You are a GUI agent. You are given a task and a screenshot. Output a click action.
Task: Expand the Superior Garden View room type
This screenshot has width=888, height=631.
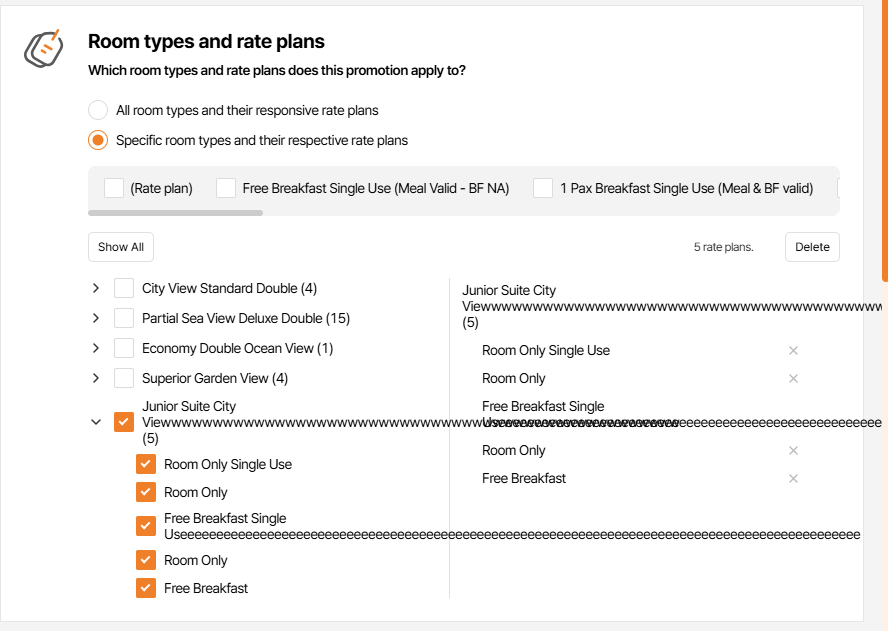[x=96, y=379]
